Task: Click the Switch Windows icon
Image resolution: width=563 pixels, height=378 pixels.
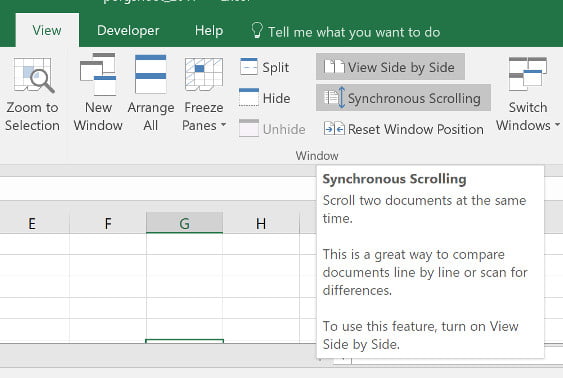Action: coord(528,74)
